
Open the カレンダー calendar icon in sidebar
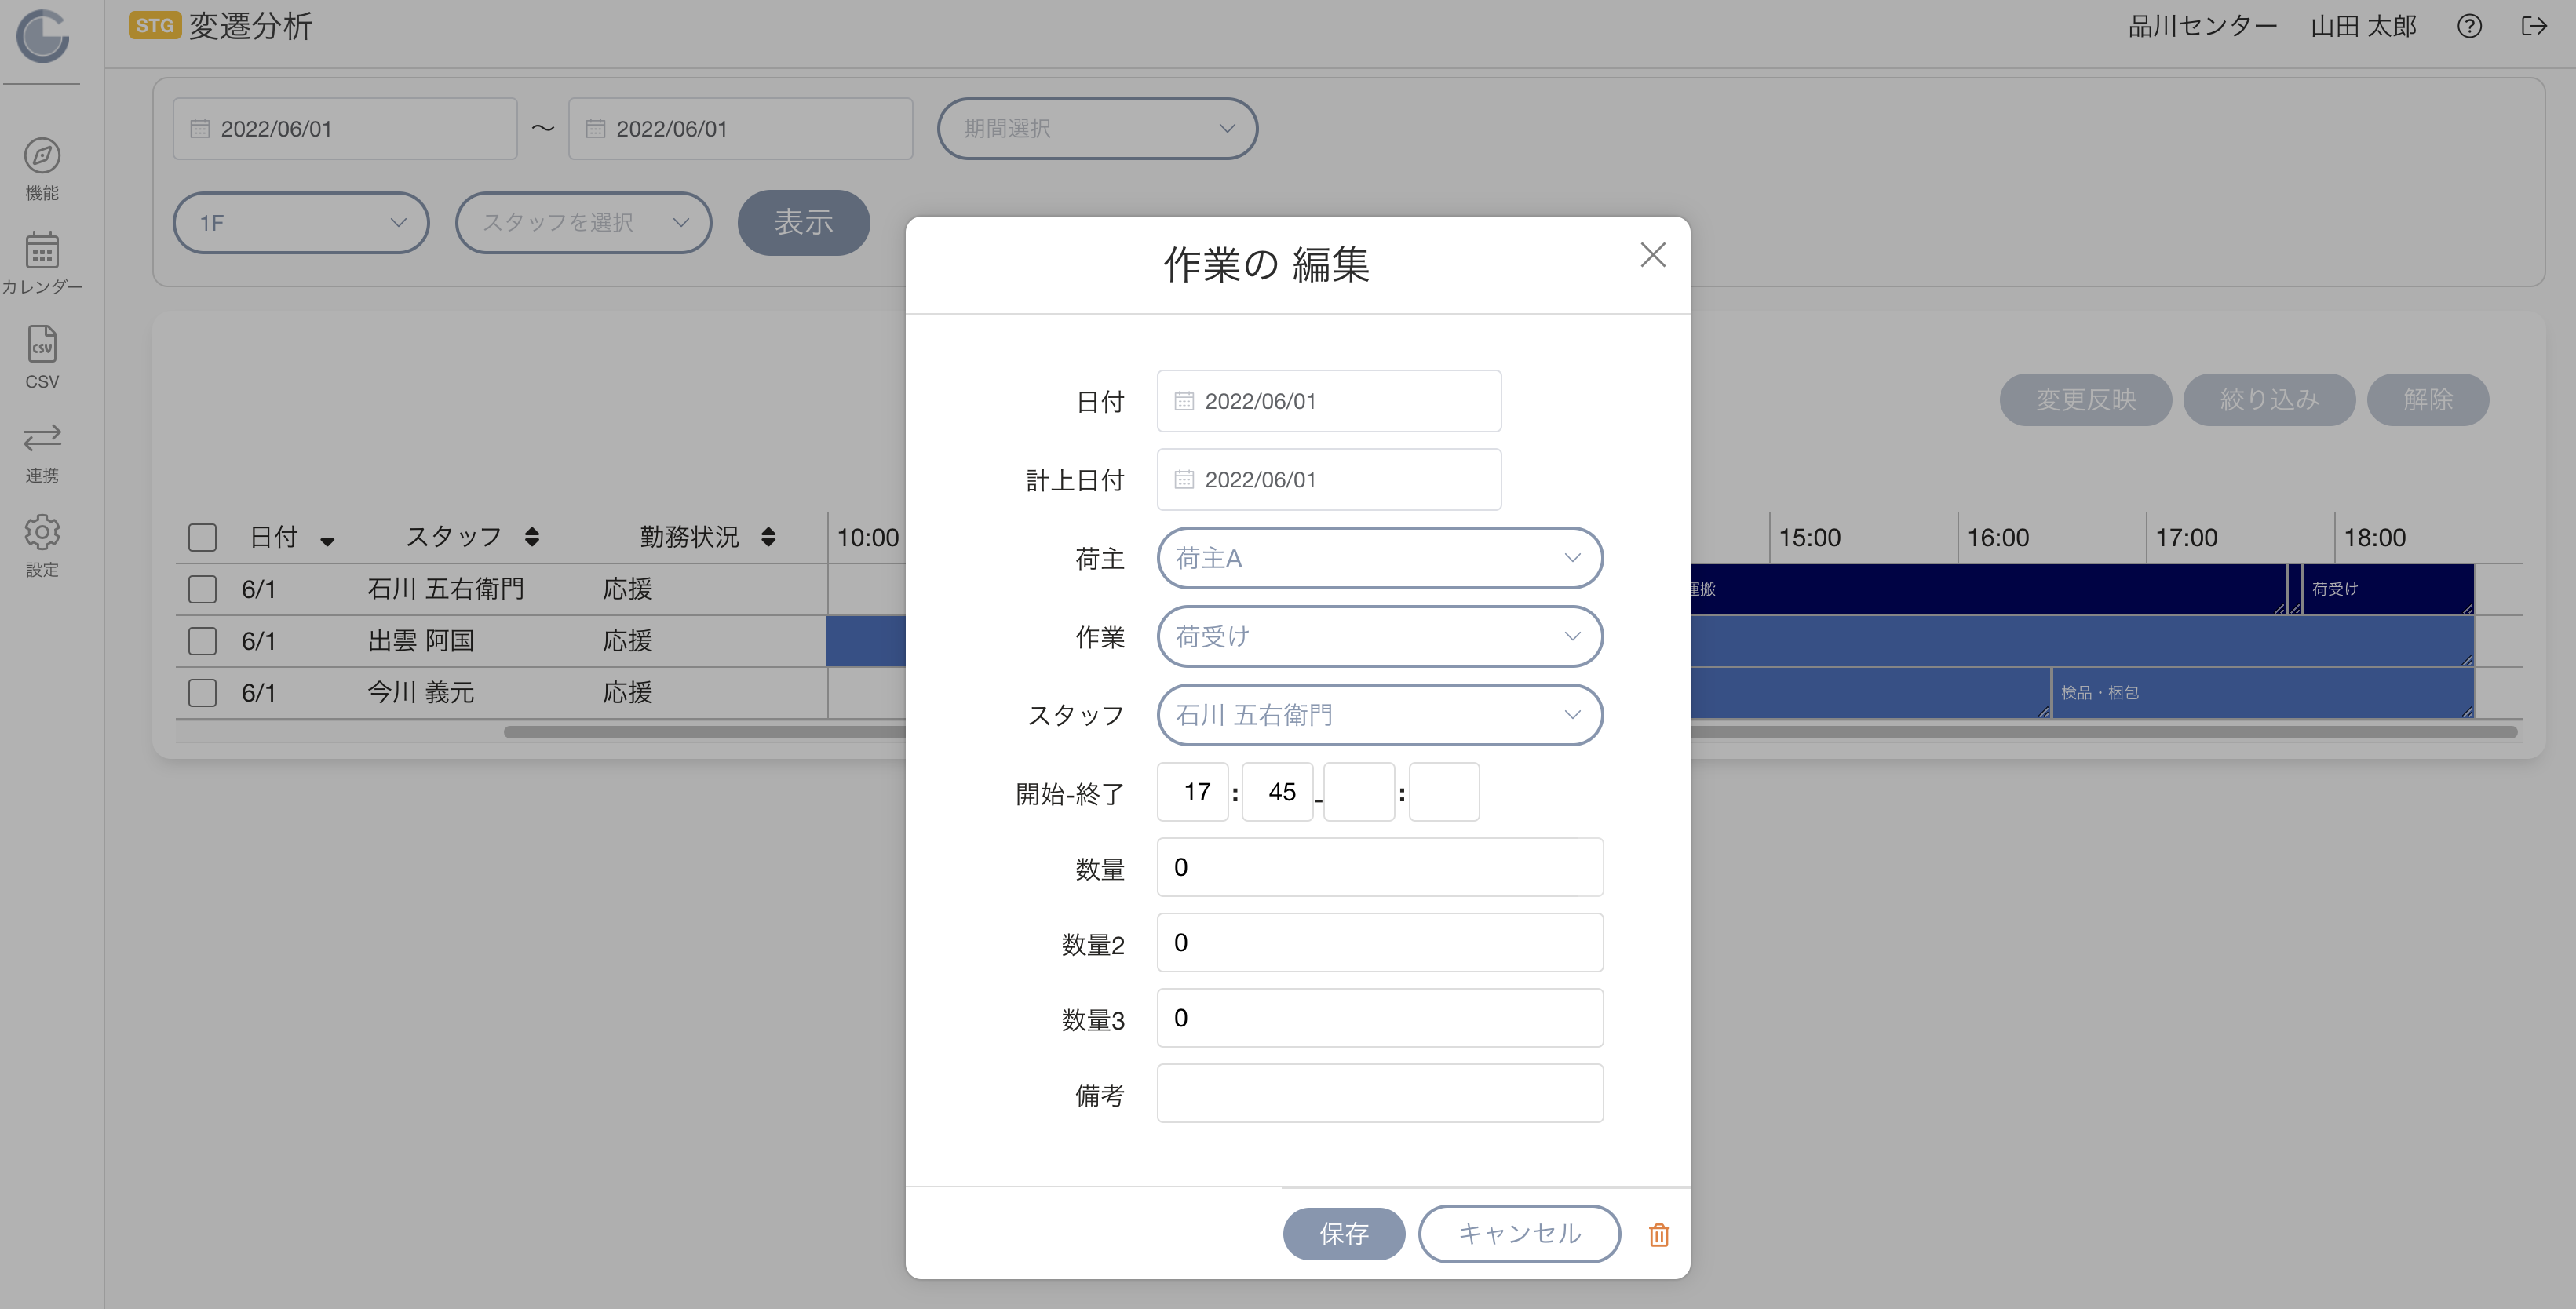point(42,250)
